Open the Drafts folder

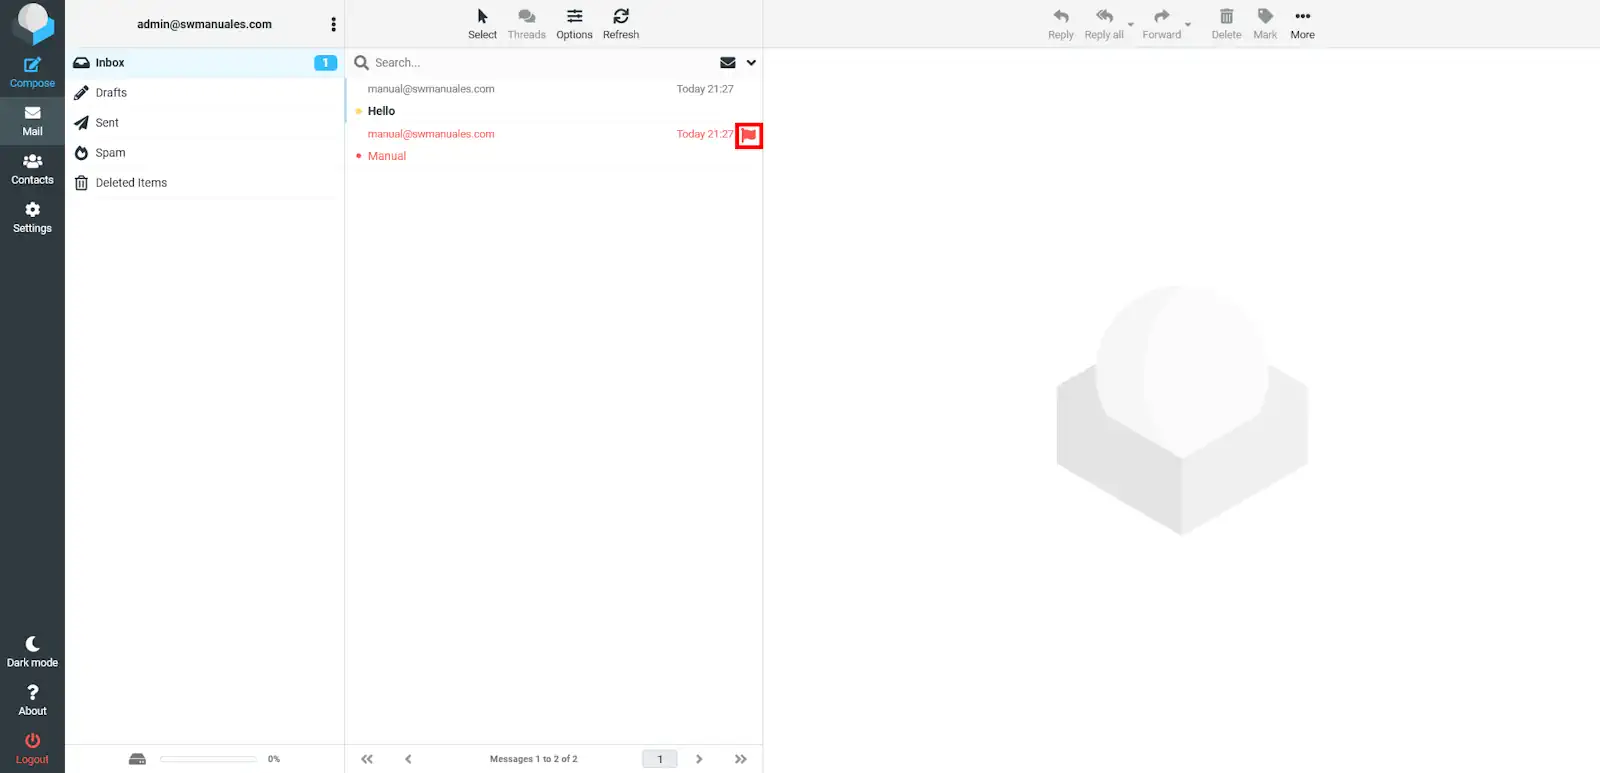pos(111,93)
